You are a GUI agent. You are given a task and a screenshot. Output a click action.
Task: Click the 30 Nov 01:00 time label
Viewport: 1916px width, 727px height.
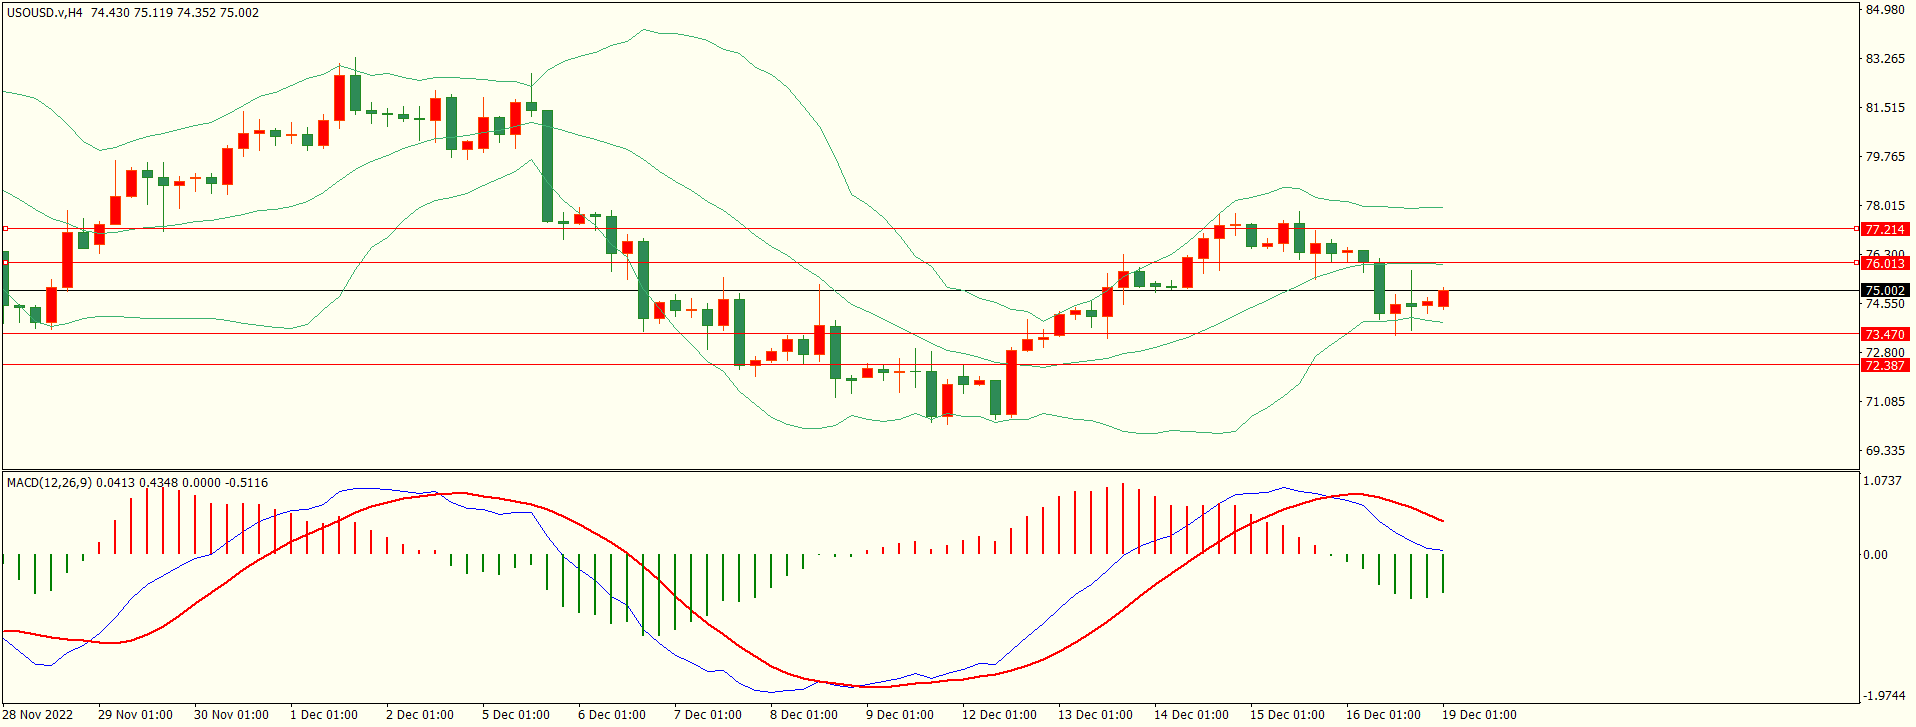click(231, 715)
